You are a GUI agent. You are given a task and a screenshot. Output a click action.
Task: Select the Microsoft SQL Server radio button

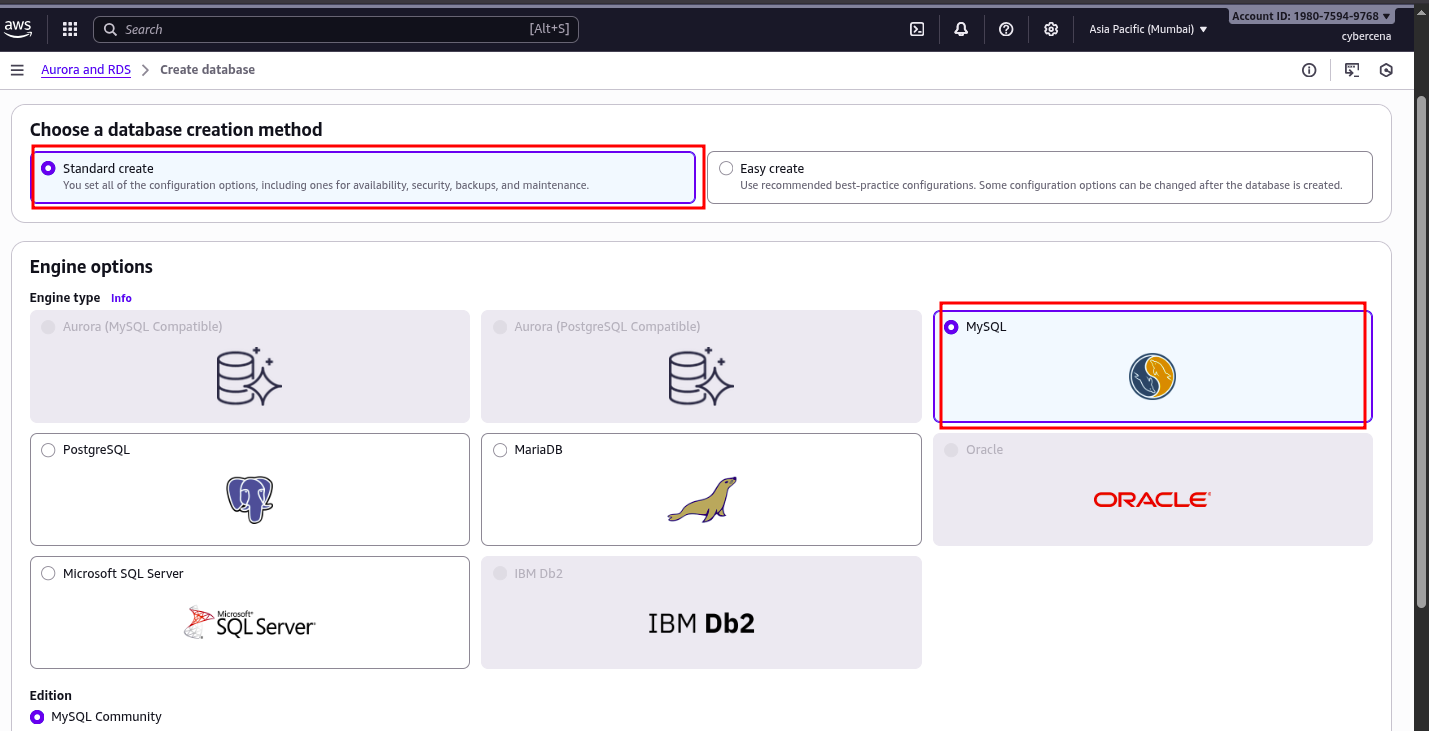(x=48, y=573)
